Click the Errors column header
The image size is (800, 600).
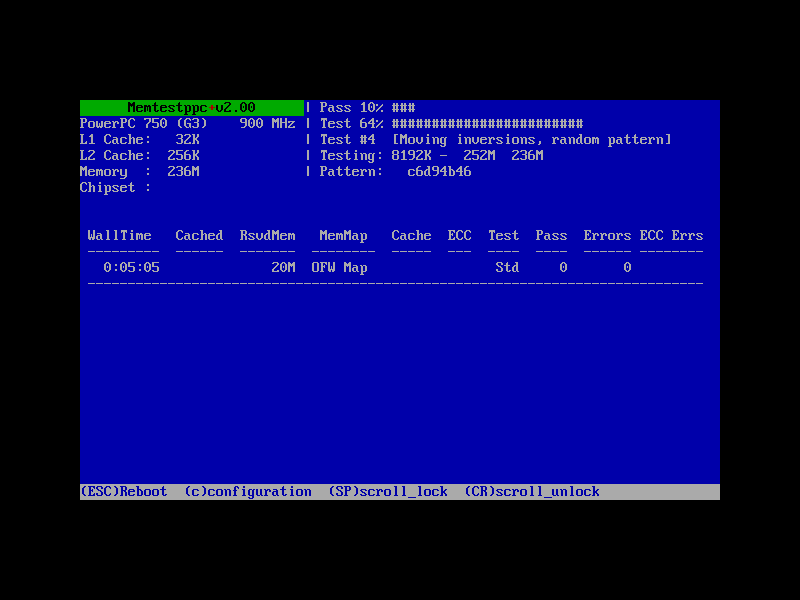tap(607, 235)
